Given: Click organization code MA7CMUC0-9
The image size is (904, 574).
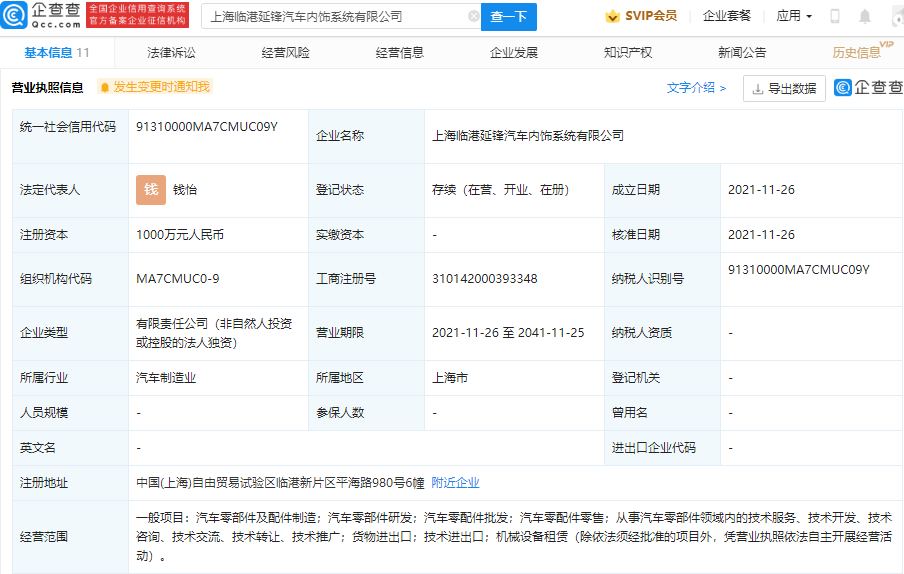Looking at the screenshot, I should click(178, 279).
